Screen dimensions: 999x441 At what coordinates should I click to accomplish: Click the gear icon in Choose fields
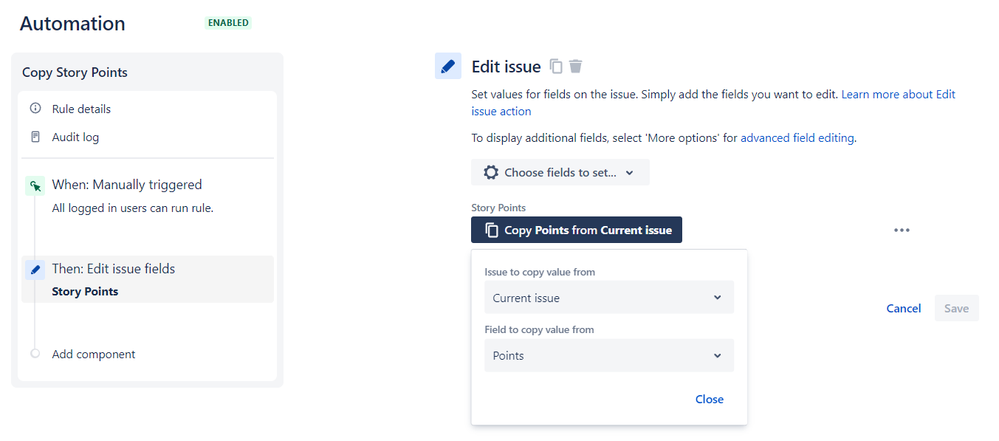[490, 172]
